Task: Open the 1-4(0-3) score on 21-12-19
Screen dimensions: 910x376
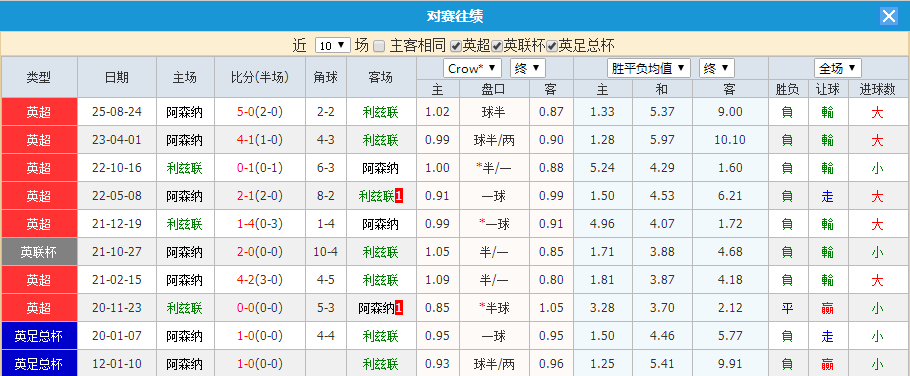Action: pos(260,224)
